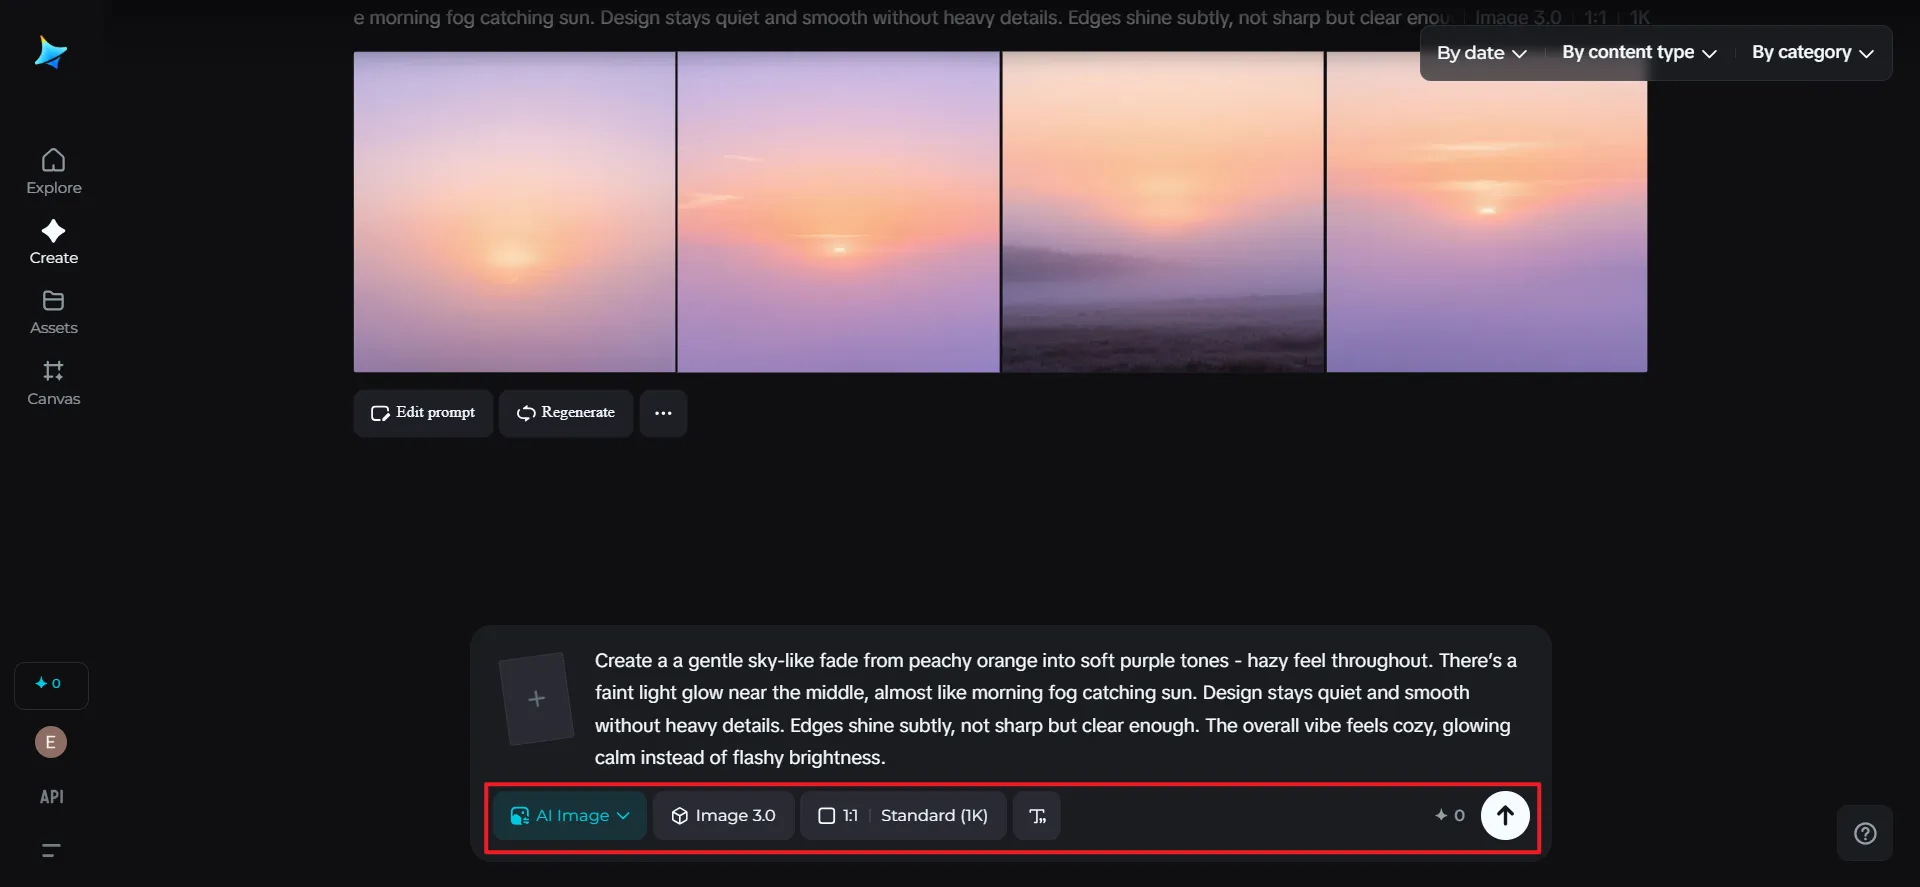
Task: Open the more options ellipsis menu
Action: point(663,413)
